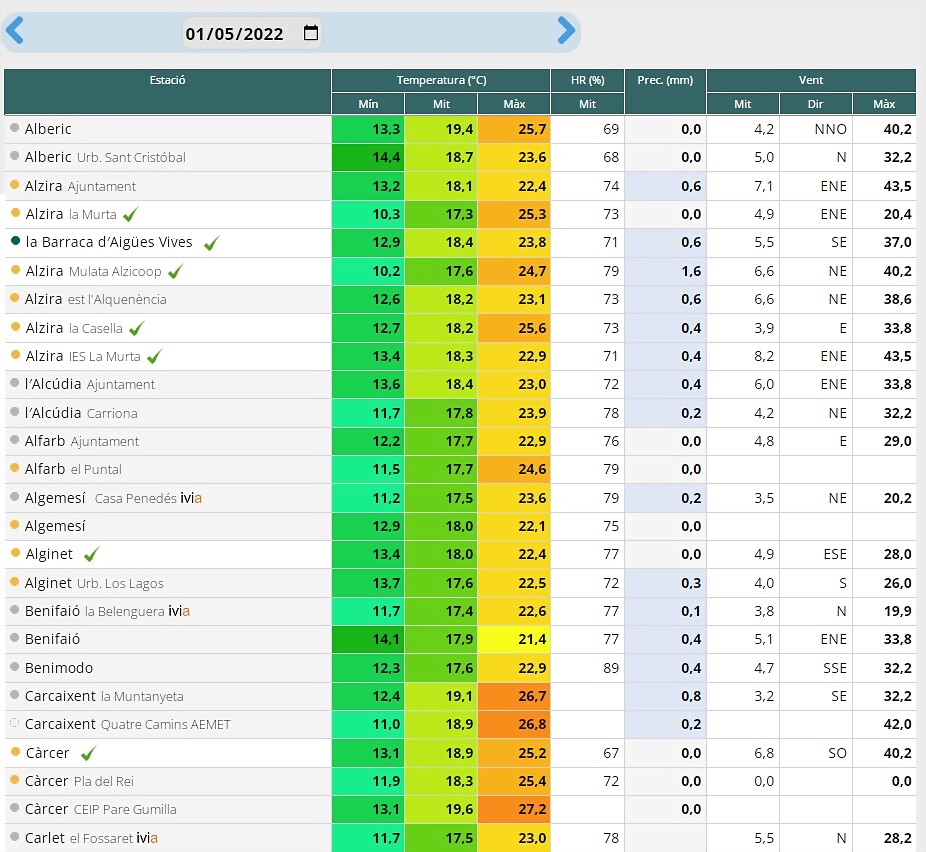
Task: Click max temperature 27,2 for Càrcer CEIP Pare Gumilla
Action: (x=514, y=809)
